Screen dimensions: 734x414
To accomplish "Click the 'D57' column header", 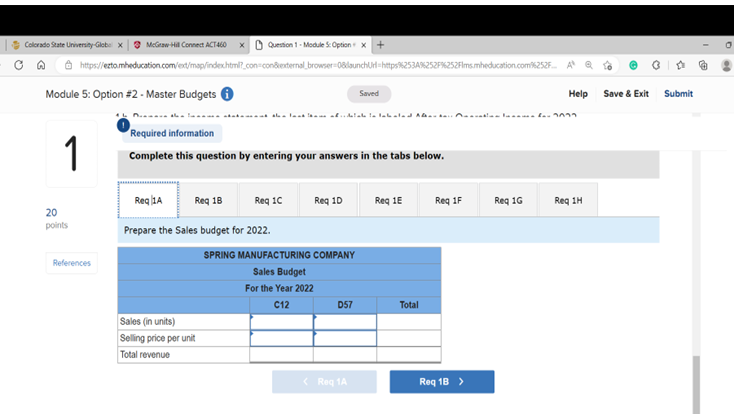I will [345, 305].
